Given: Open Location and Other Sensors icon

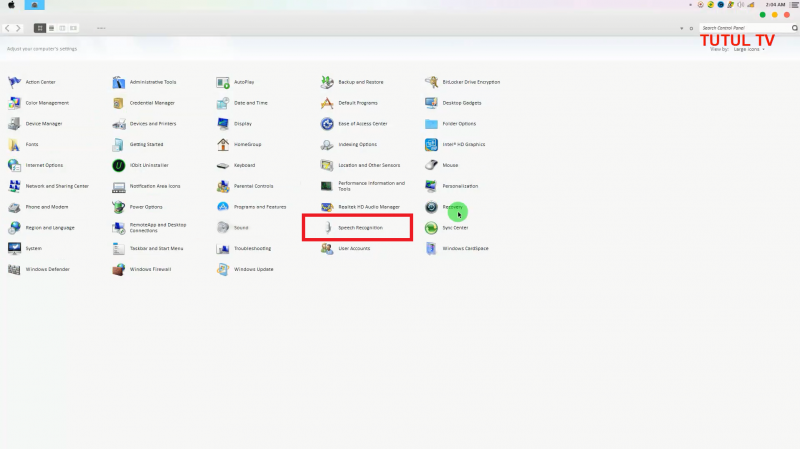Looking at the screenshot, I should [x=327, y=165].
